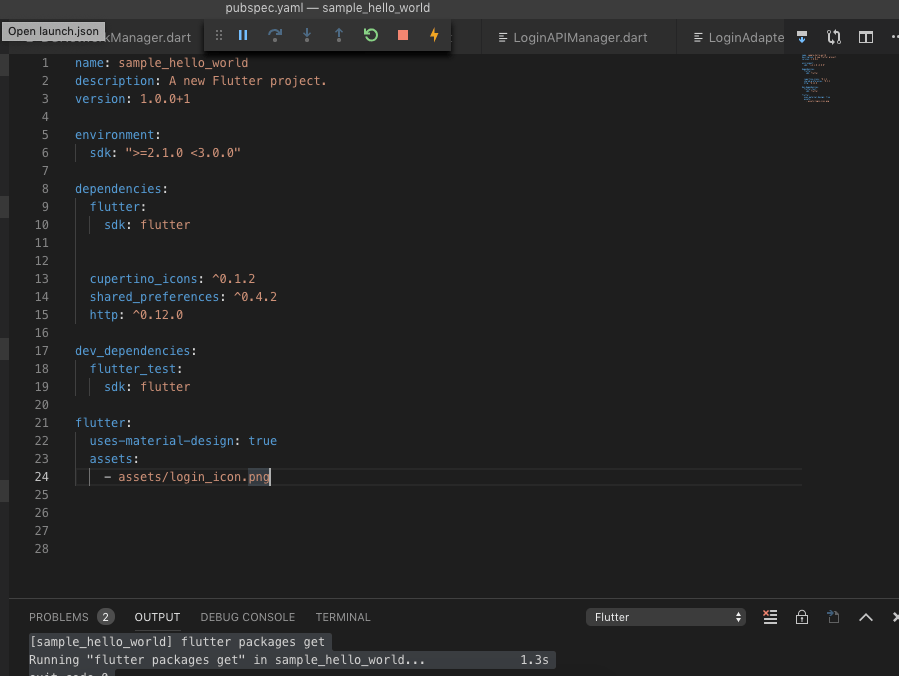Click 'dev_dependencies' on line 17

click(x=132, y=350)
